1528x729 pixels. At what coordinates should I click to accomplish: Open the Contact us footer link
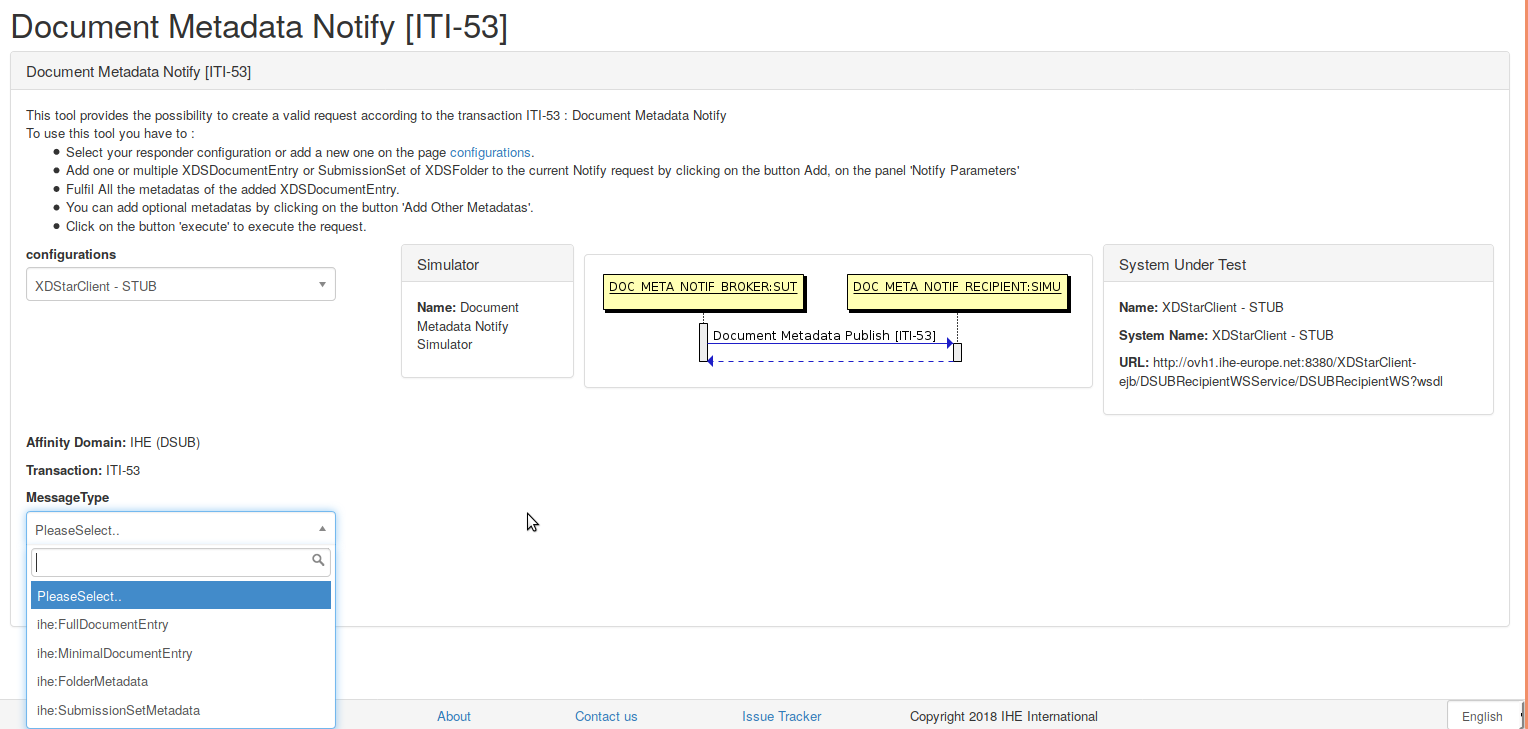[606, 716]
